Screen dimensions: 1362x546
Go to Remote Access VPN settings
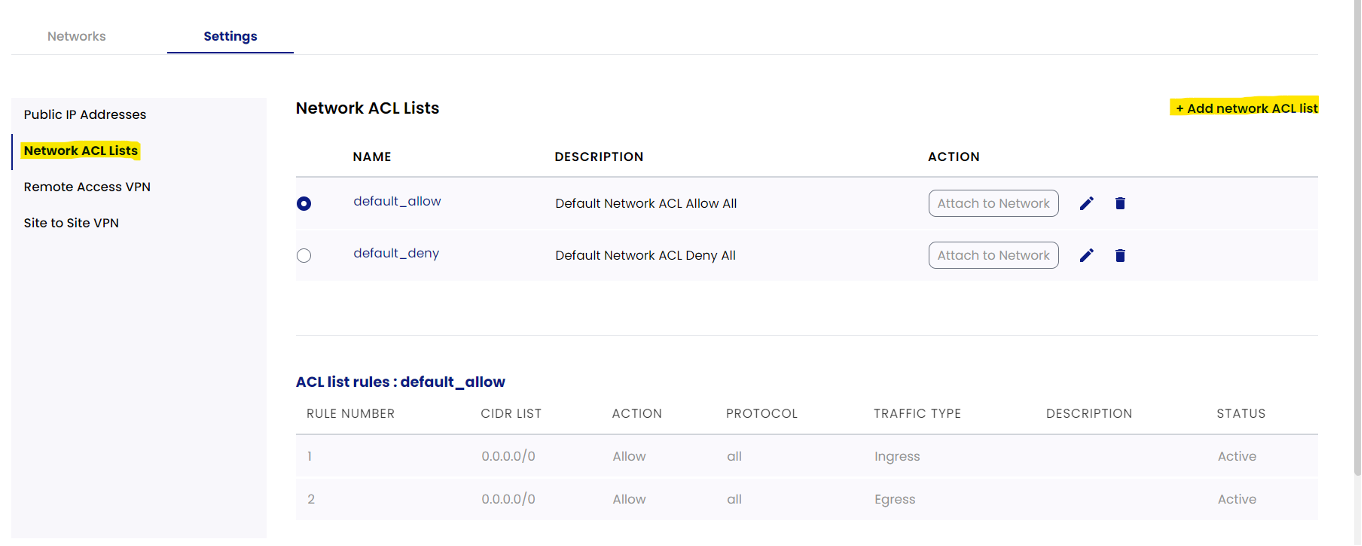[x=87, y=187]
